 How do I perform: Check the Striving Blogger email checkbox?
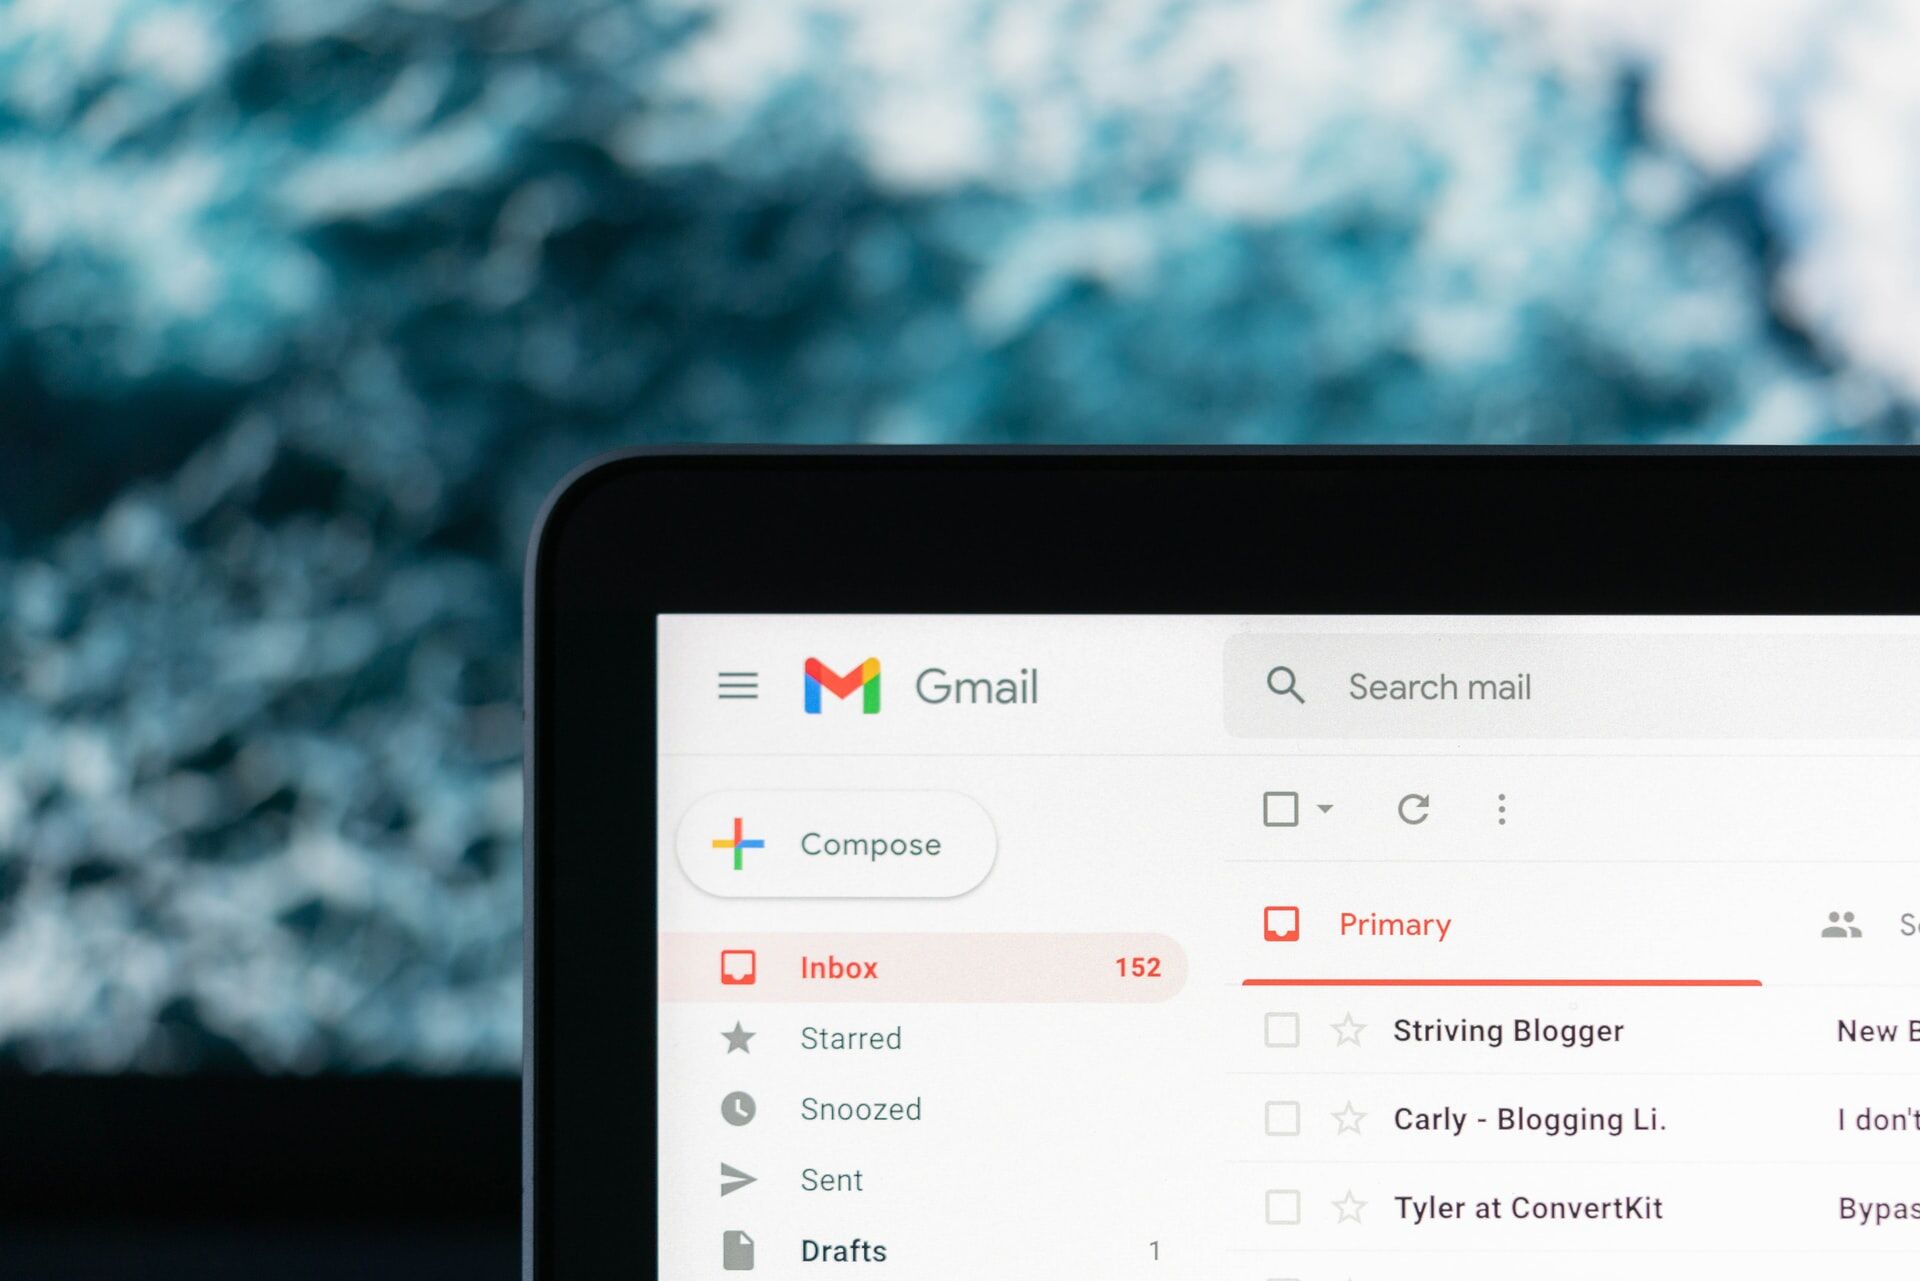click(1277, 1029)
